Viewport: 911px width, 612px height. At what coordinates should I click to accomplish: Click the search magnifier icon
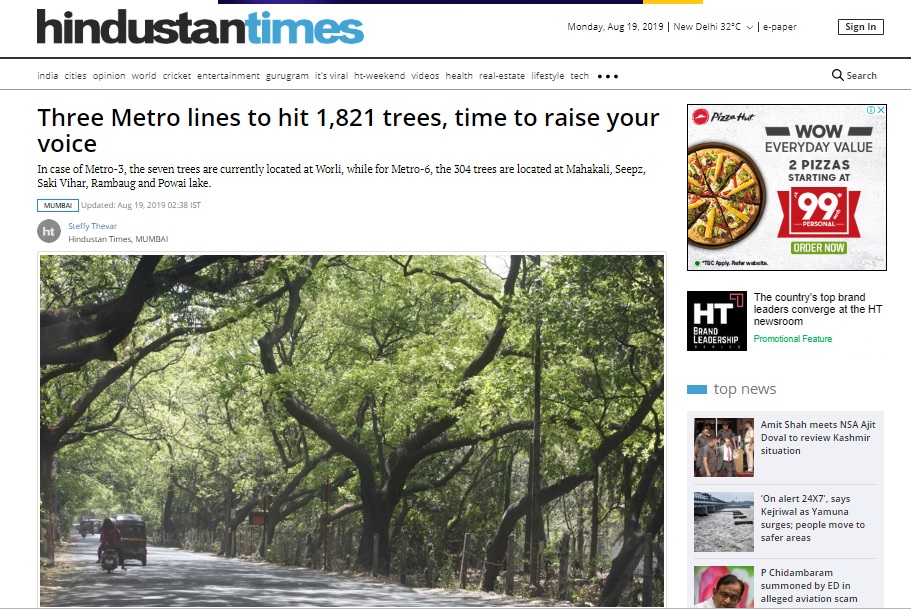coord(837,76)
